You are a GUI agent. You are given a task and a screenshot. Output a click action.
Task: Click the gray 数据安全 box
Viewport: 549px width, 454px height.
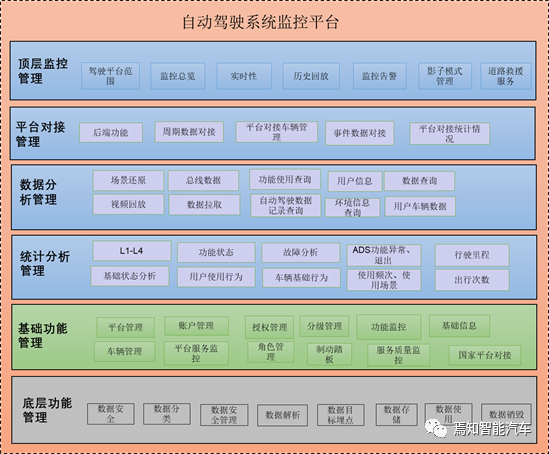[111, 414]
